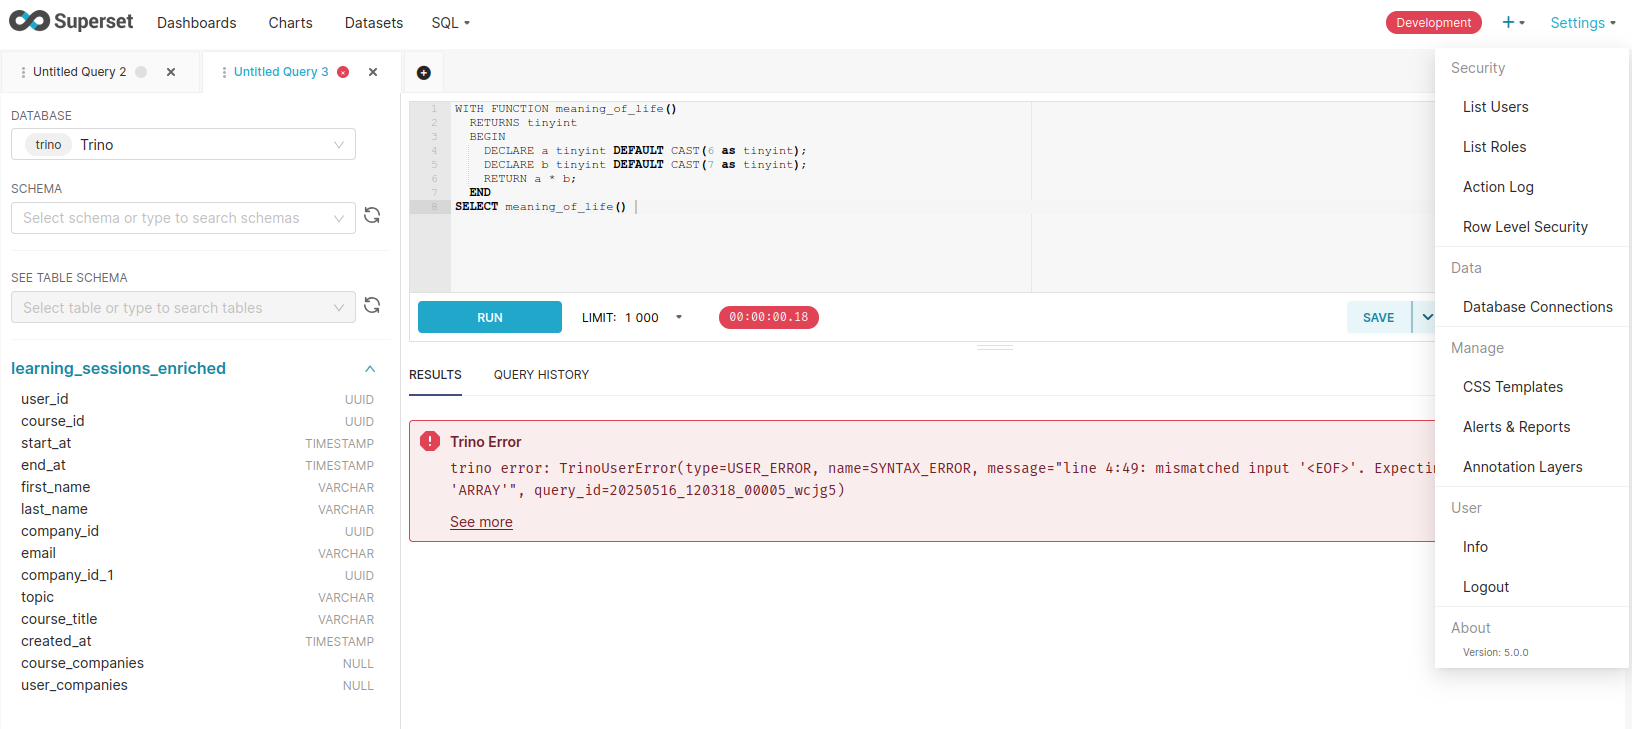Close the Untitled Query 2 tab
This screenshot has width=1632, height=729.
[x=171, y=72]
